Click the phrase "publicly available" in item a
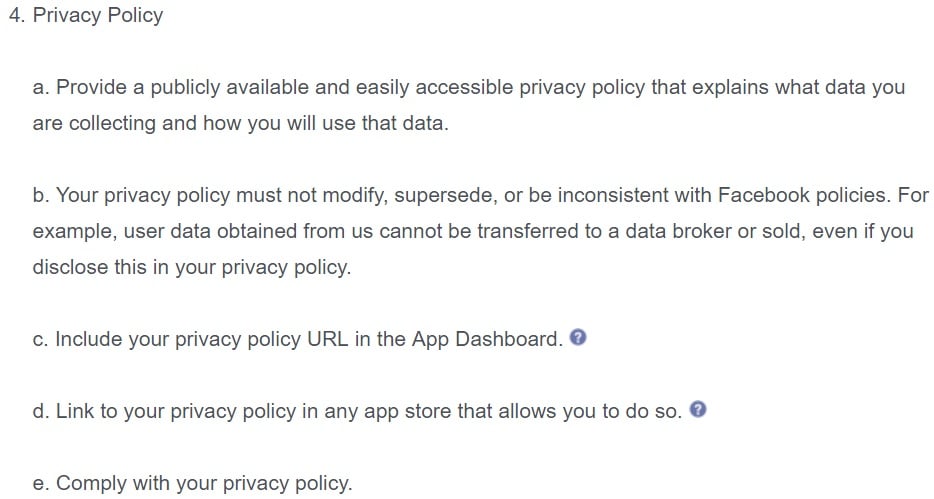 tap(229, 88)
